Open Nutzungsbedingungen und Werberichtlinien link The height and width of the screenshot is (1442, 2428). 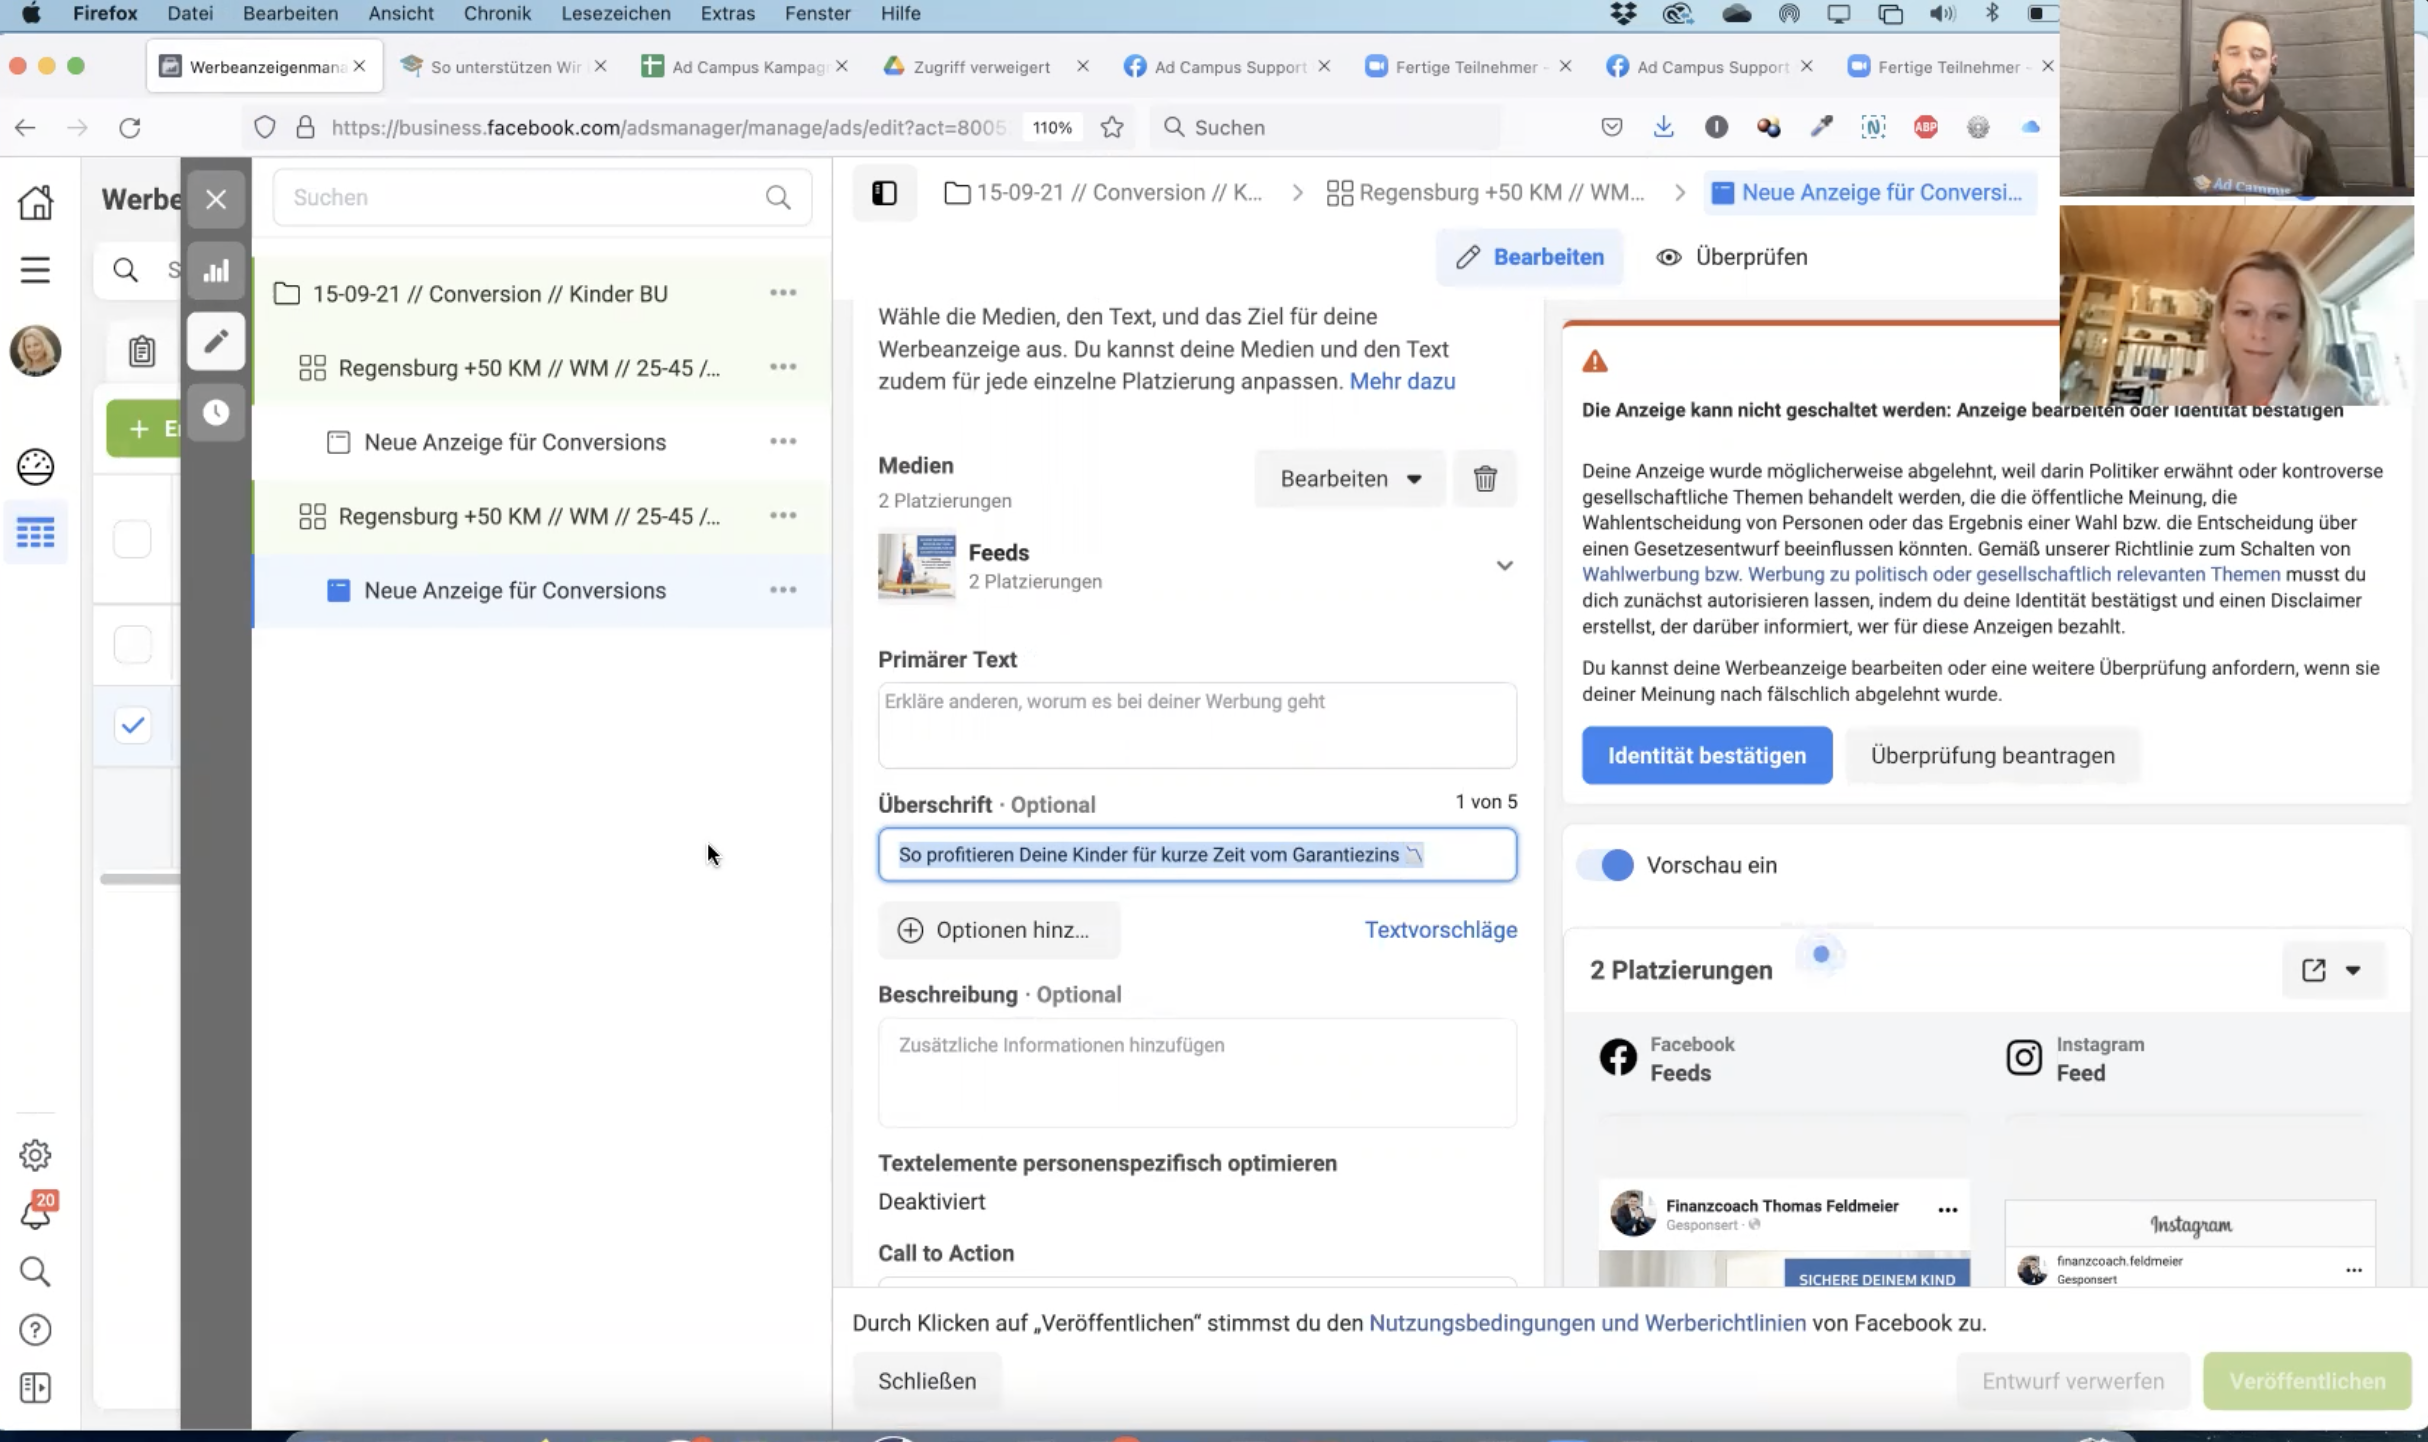(1588, 1323)
